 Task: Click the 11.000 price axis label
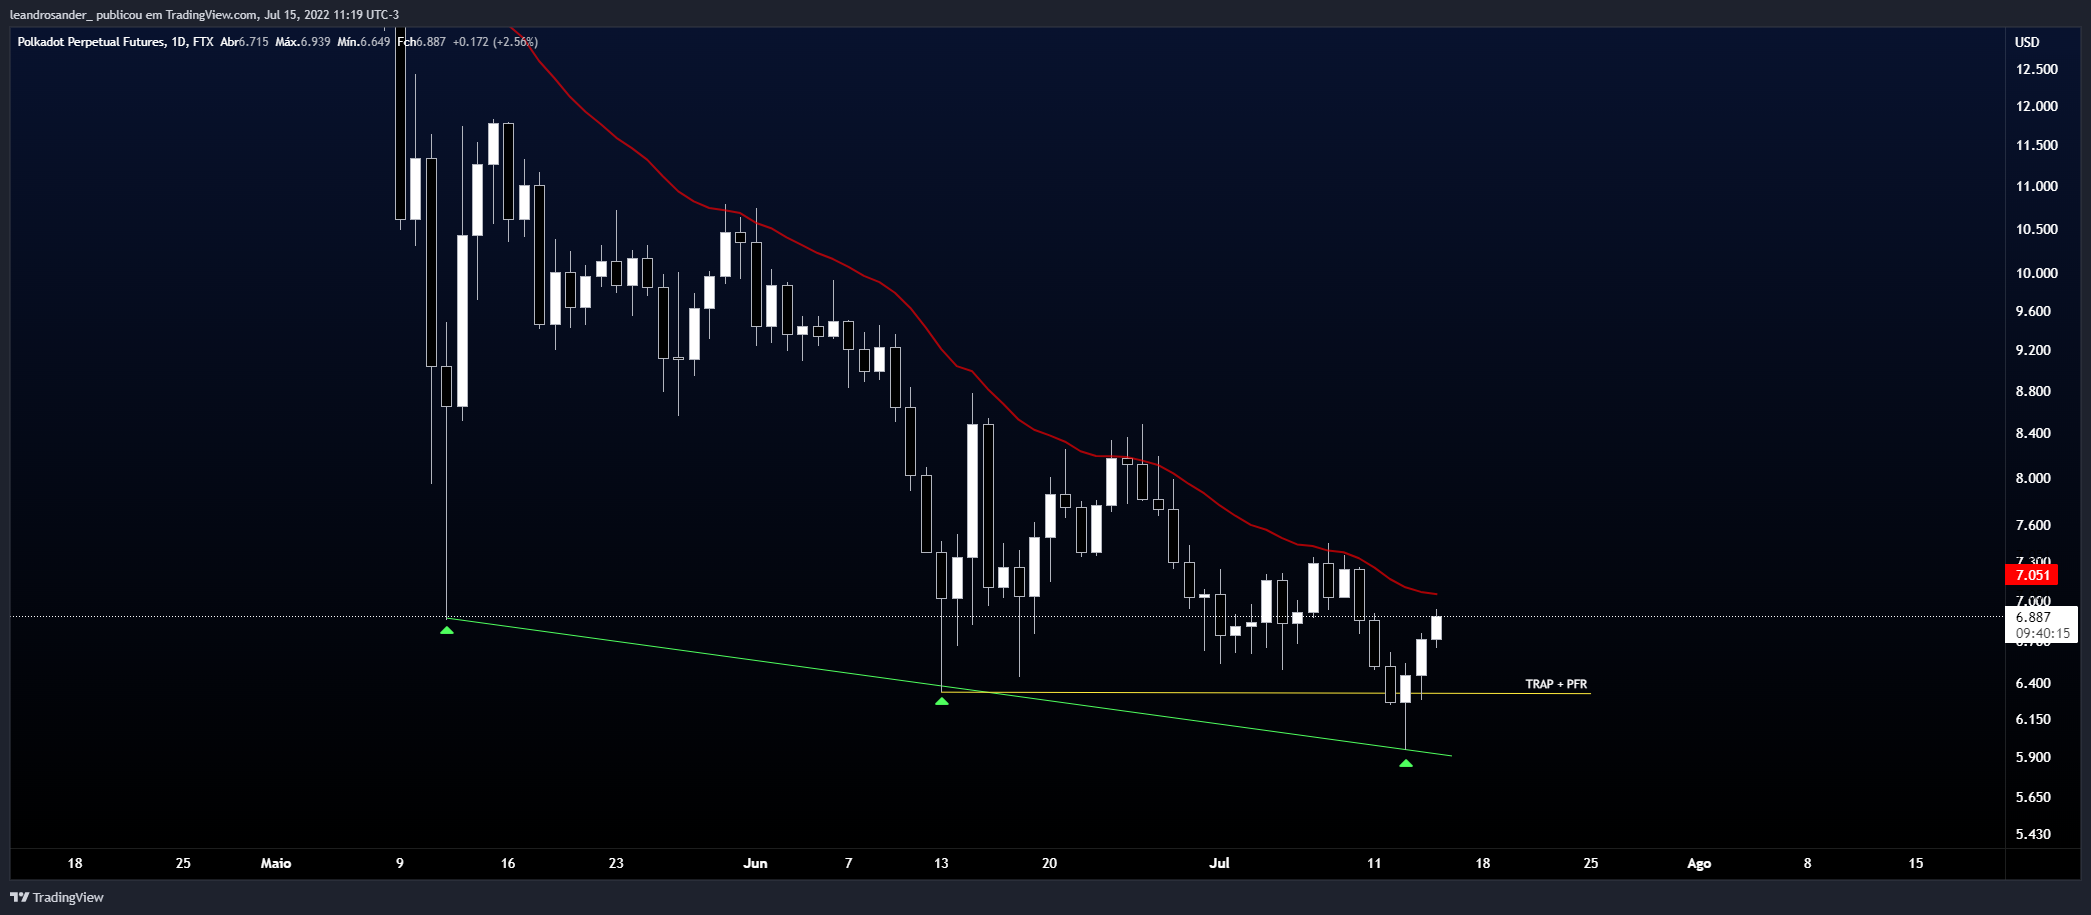click(x=2037, y=186)
